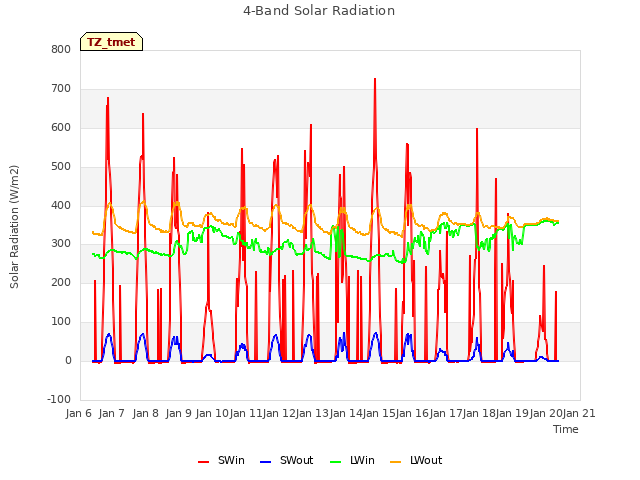Click the Jan 21 x-axis label
Screen dimensions: 640x480
click(579, 413)
